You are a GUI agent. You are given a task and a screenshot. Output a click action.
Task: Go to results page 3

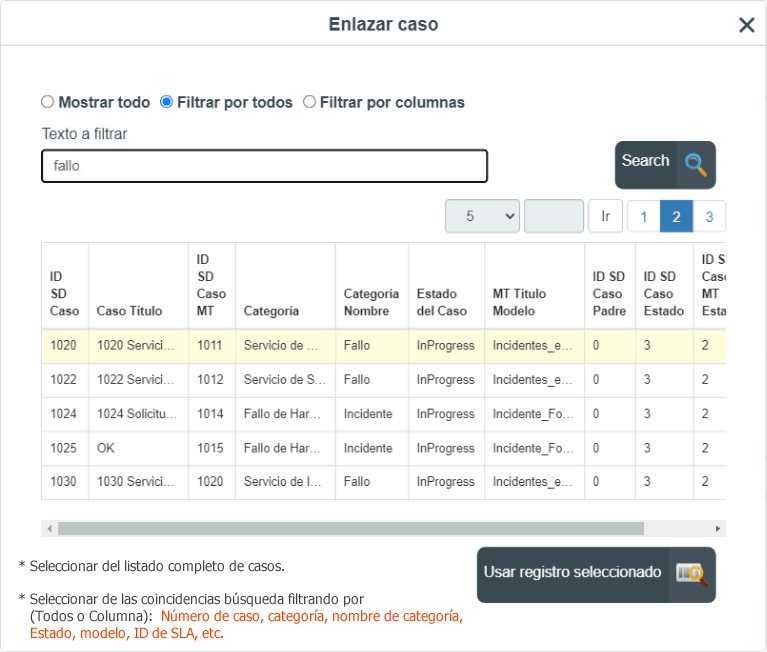709,216
